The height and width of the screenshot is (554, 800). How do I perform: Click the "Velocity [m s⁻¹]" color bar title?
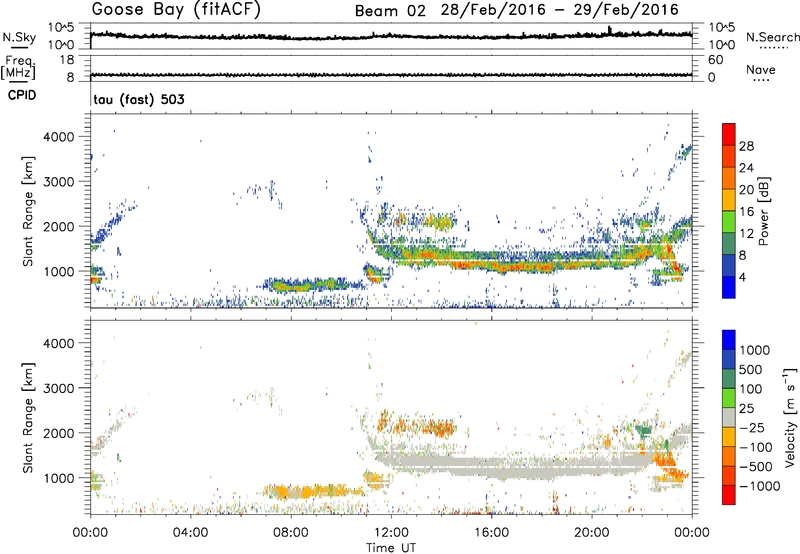tap(790, 417)
